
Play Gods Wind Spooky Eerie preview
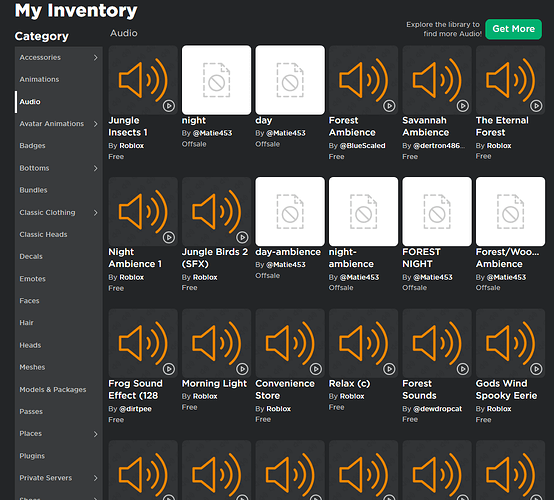coord(536,369)
